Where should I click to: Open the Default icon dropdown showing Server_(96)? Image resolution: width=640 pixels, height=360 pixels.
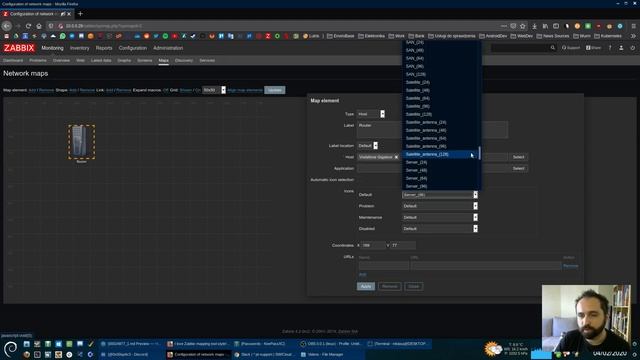[x=440, y=195]
